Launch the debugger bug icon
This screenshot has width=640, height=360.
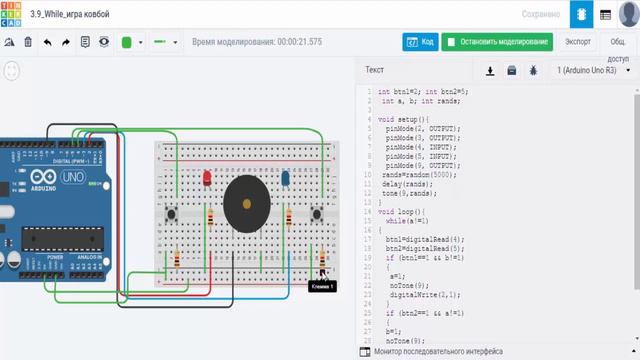(x=533, y=71)
